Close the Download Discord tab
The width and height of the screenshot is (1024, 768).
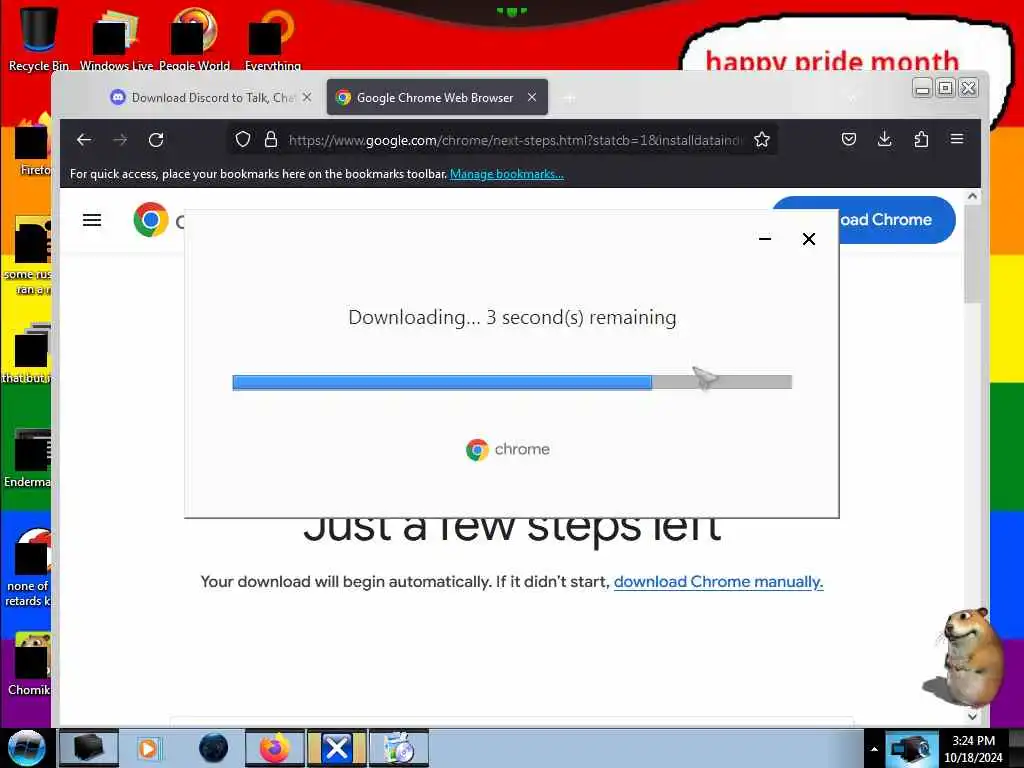pos(307,97)
